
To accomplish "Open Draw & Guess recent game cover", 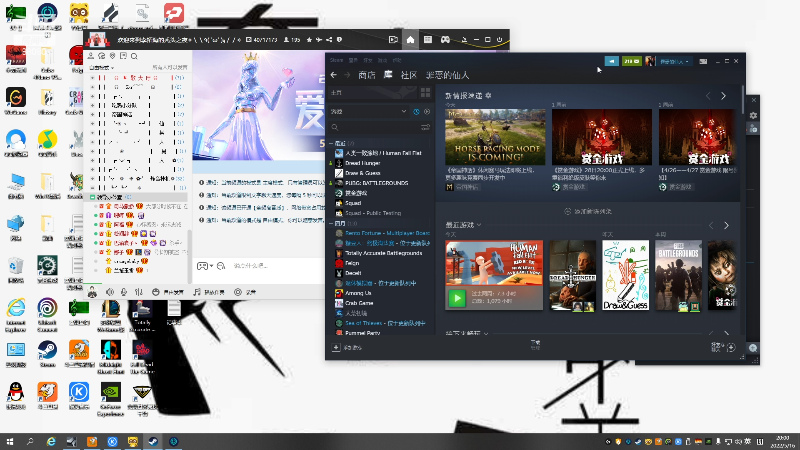I will [626, 275].
